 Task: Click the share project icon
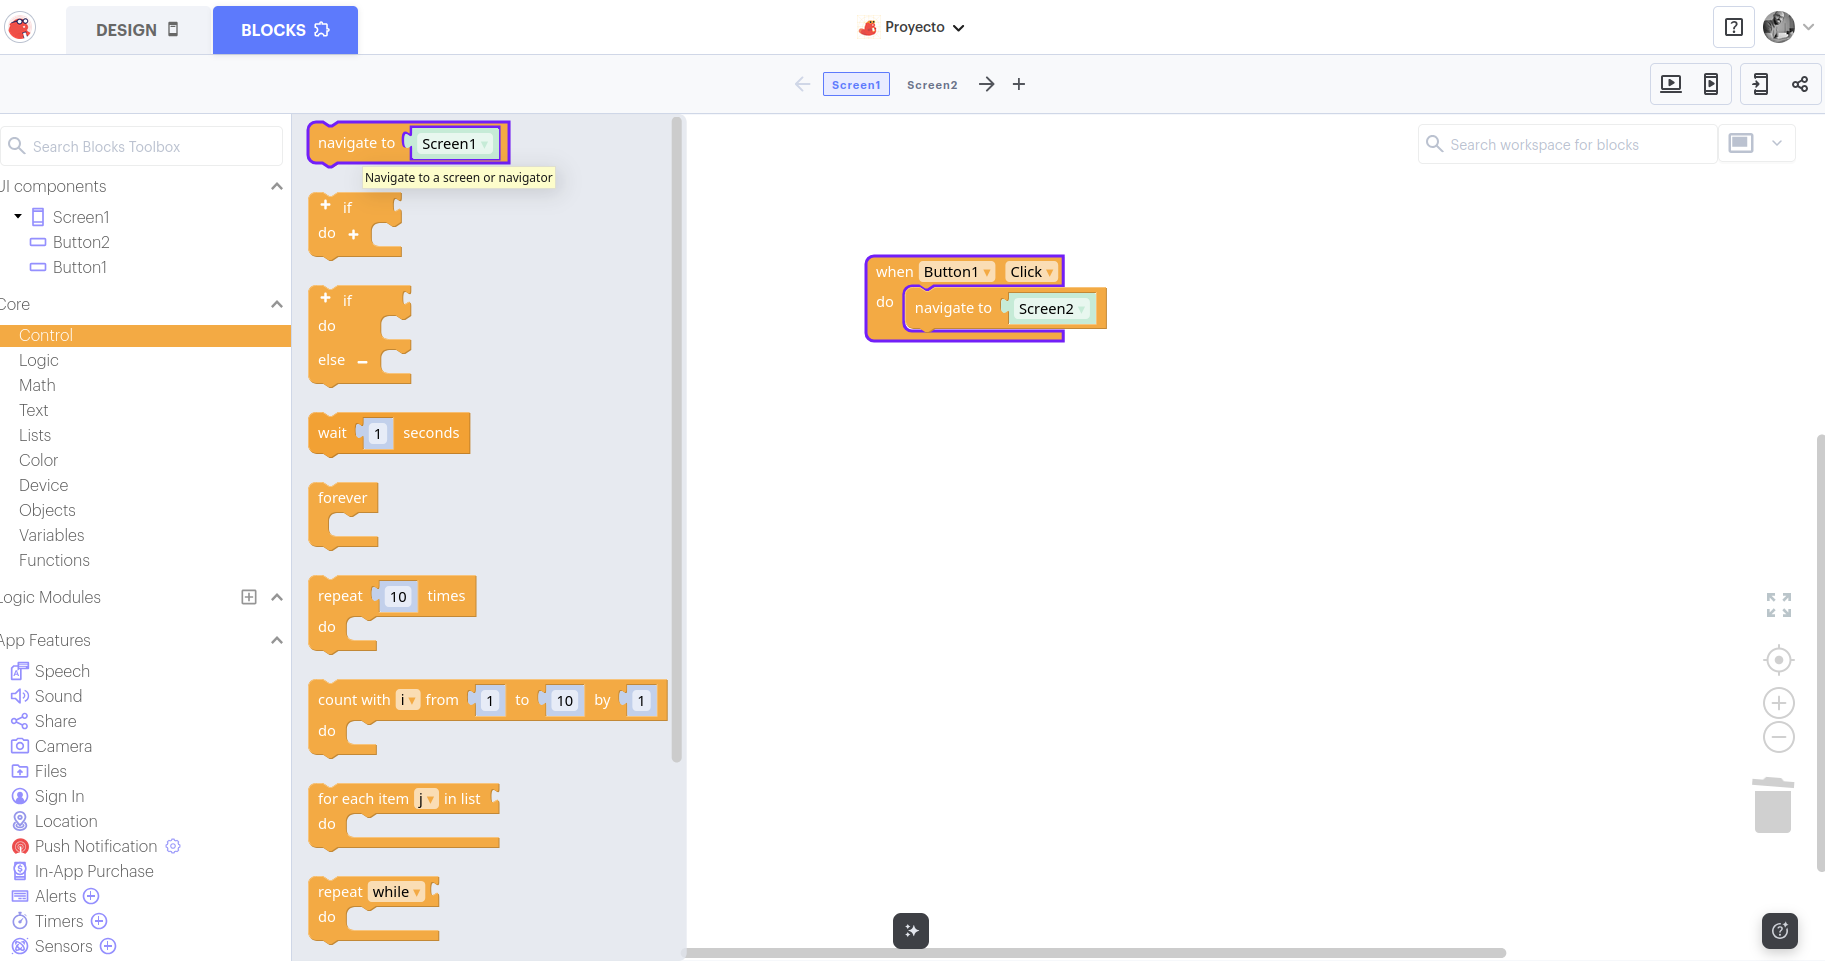click(x=1799, y=84)
